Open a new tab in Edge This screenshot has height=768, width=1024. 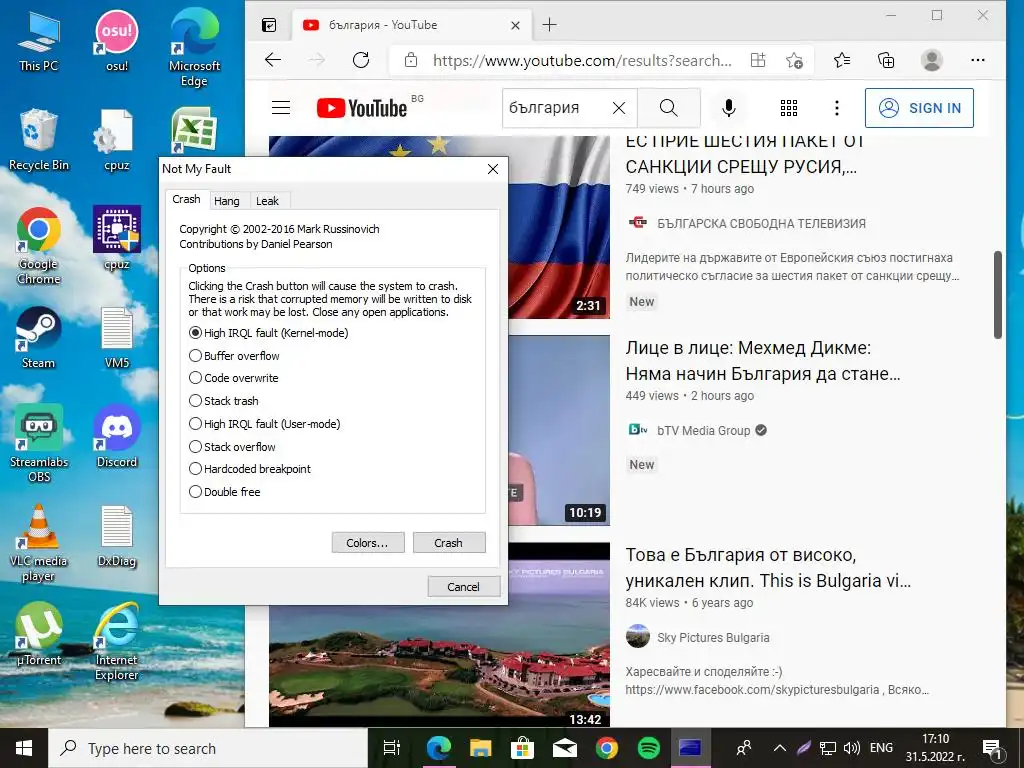click(550, 25)
